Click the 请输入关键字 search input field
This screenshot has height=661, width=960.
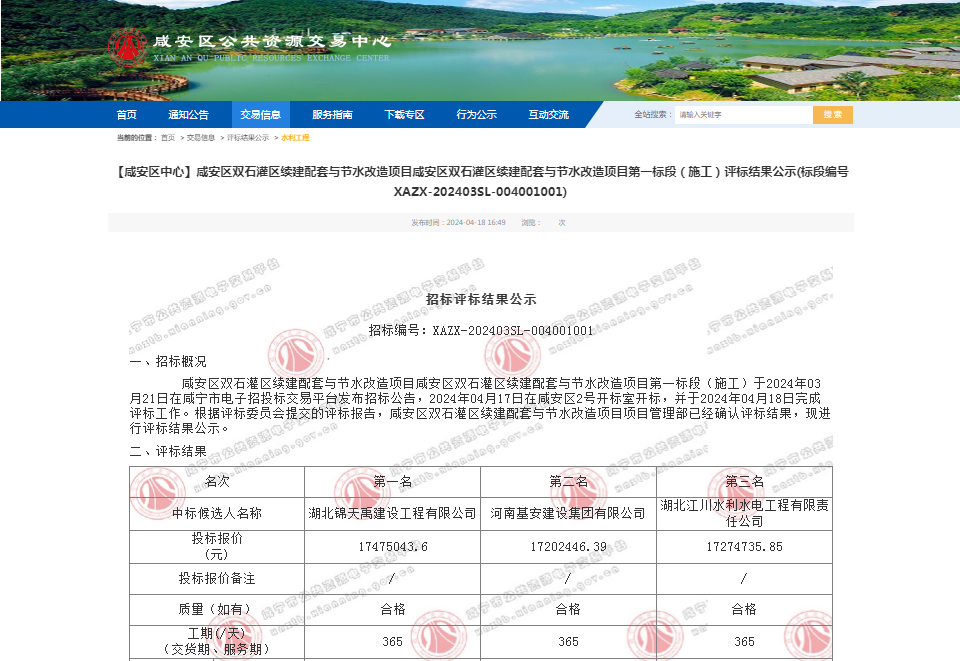point(744,114)
